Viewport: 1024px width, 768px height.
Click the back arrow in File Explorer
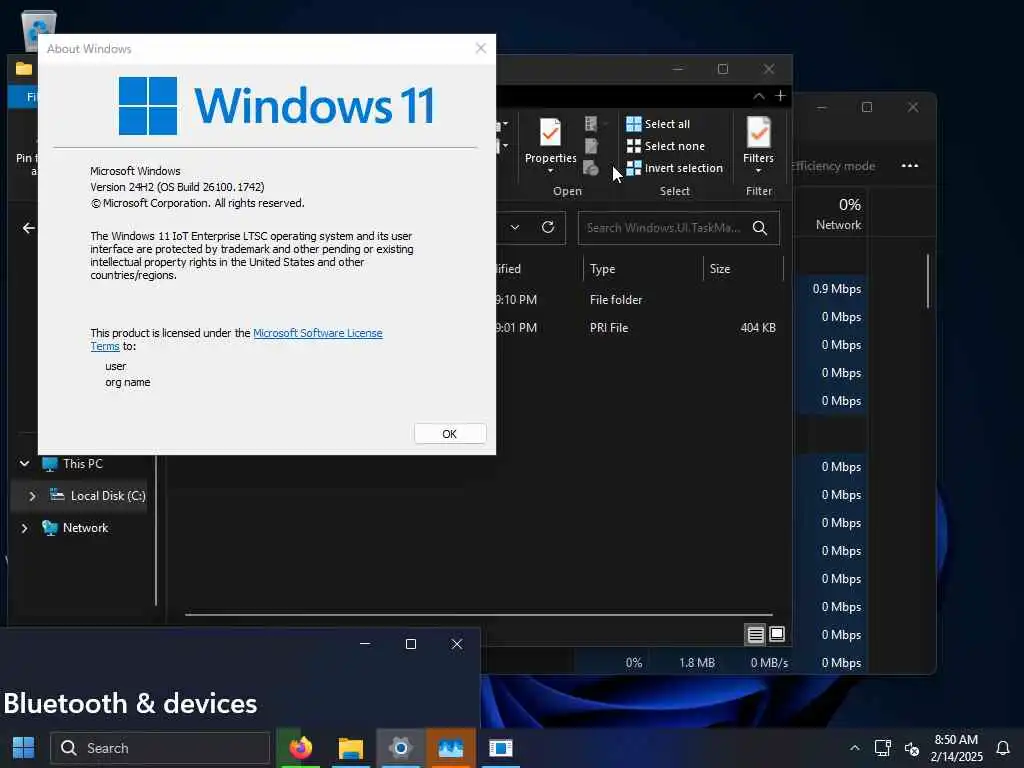tap(29, 228)
